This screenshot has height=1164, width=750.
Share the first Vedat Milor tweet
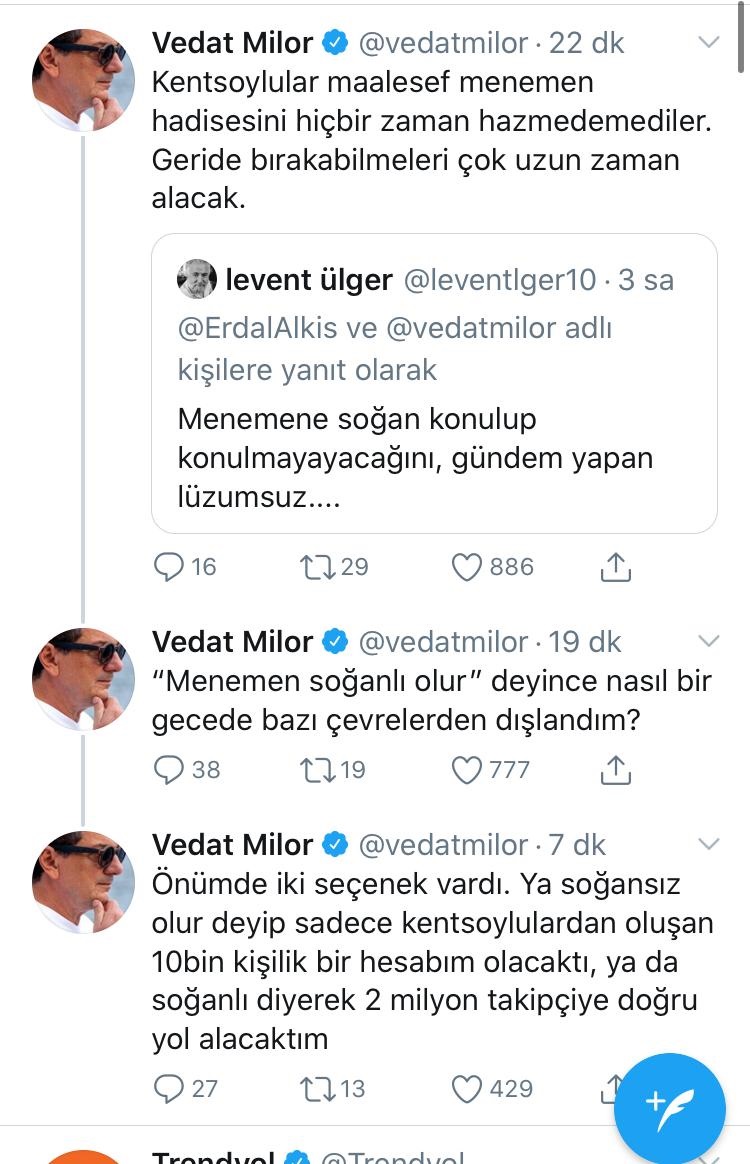[x=616, y=567]
